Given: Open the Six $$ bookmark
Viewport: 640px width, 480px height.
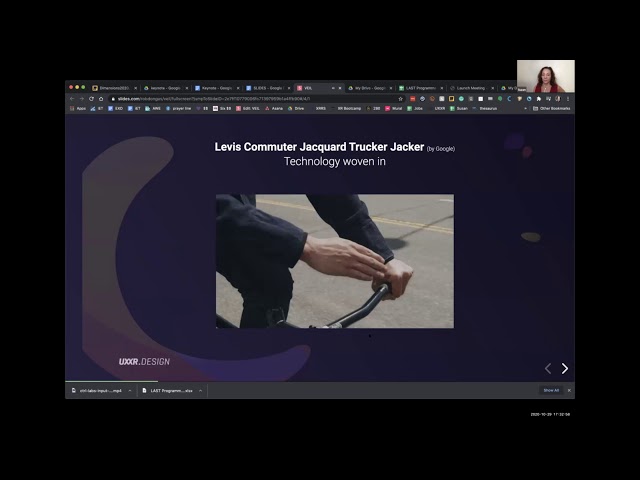Looking at the screenshot, I should [222, 109].
